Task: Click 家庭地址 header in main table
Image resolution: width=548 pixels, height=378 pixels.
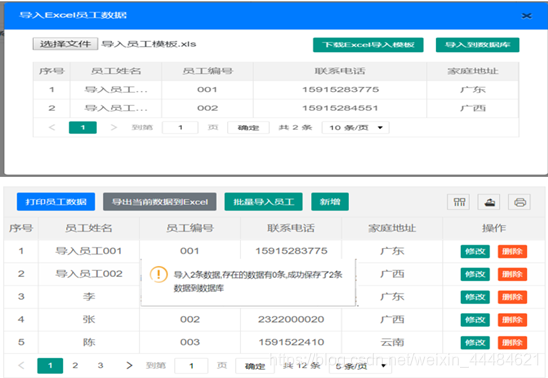Action: click(x=392, y=228)
